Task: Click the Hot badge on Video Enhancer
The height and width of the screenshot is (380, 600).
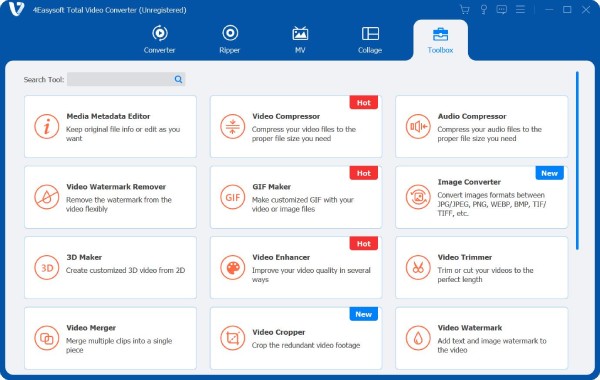Action: [364, 244]
